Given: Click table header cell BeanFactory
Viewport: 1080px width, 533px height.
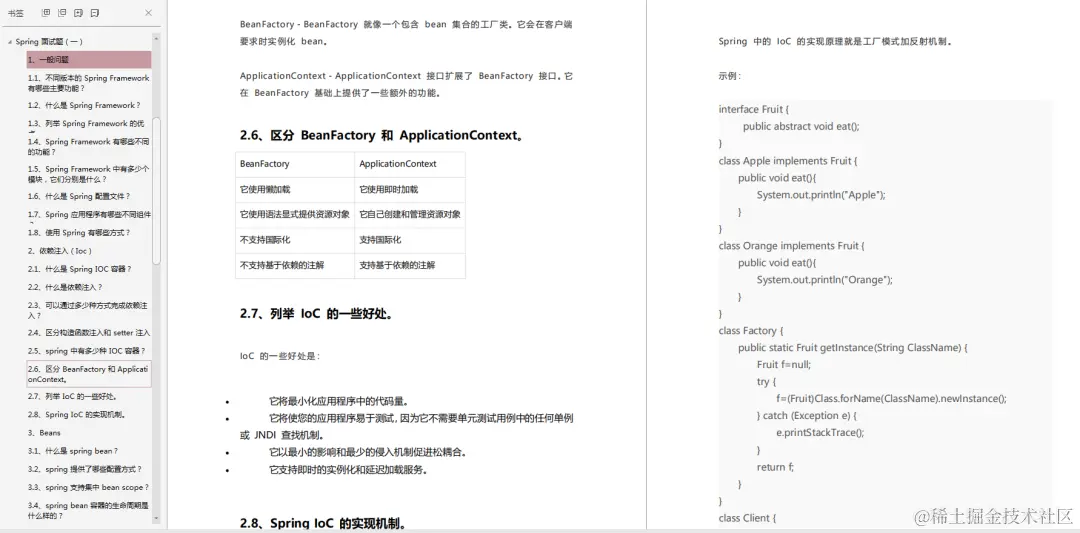Looking at the screenshot, I should coord(295,164).
